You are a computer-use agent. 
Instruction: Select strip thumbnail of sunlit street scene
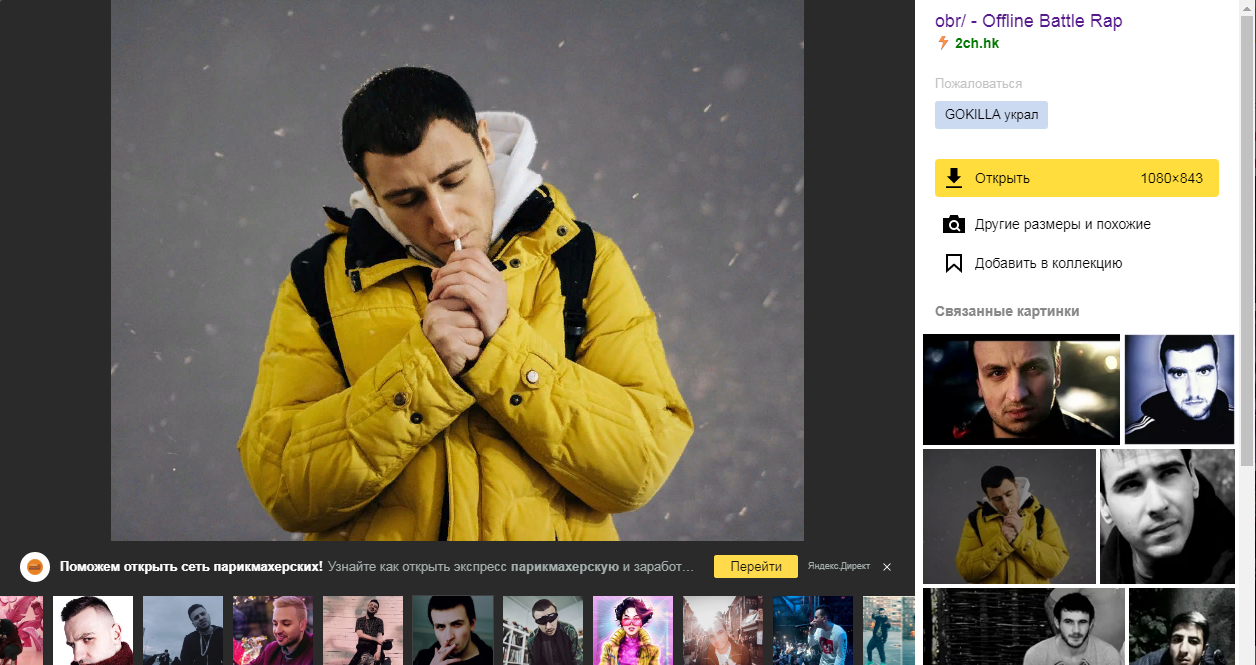(723, 630)
